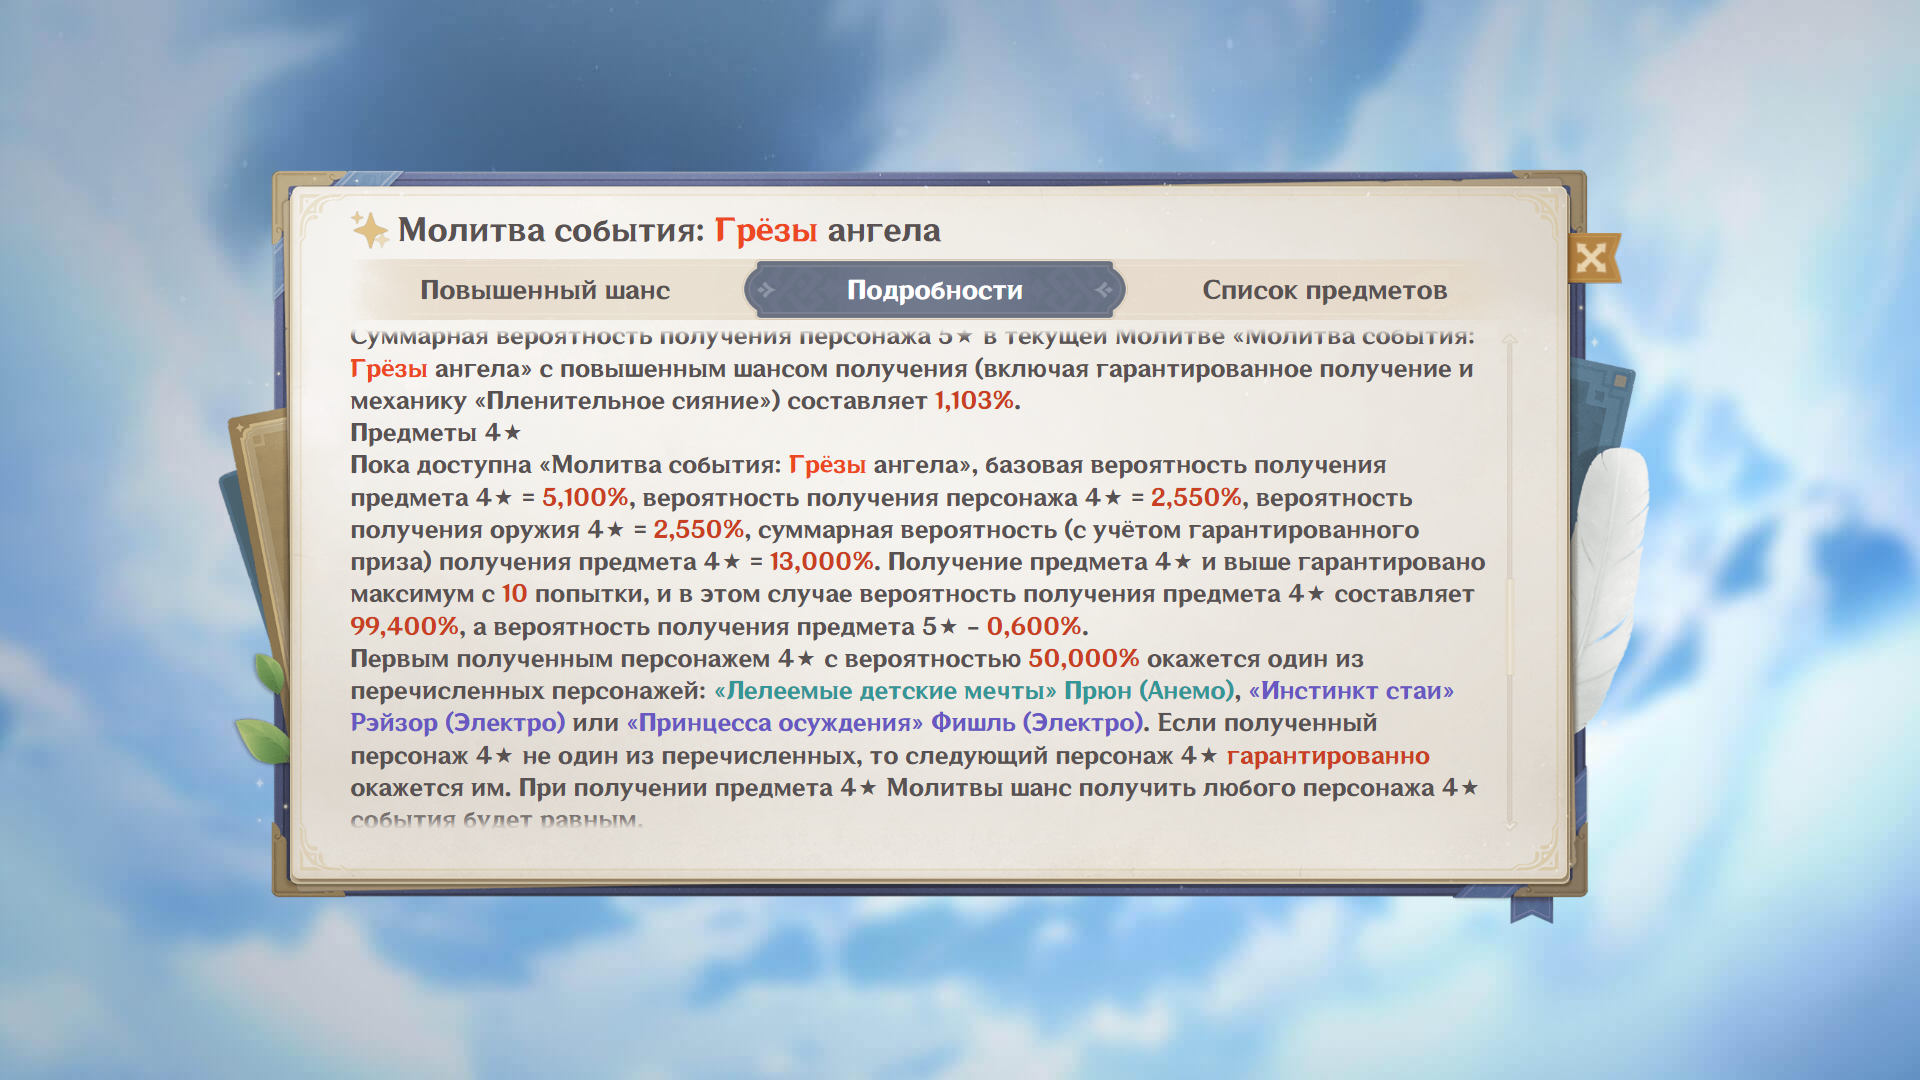Click the «Рэйзор (Электро)» character name
Viewport: 1920px width, 1080px height.
[457, 723]
